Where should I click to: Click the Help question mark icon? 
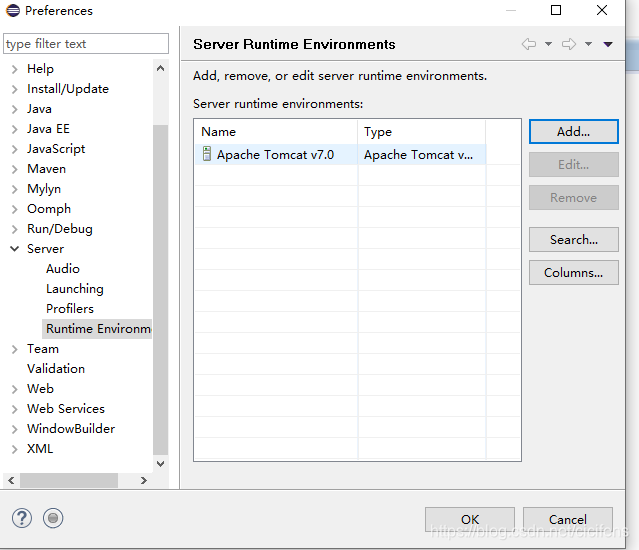coord(22,518)
